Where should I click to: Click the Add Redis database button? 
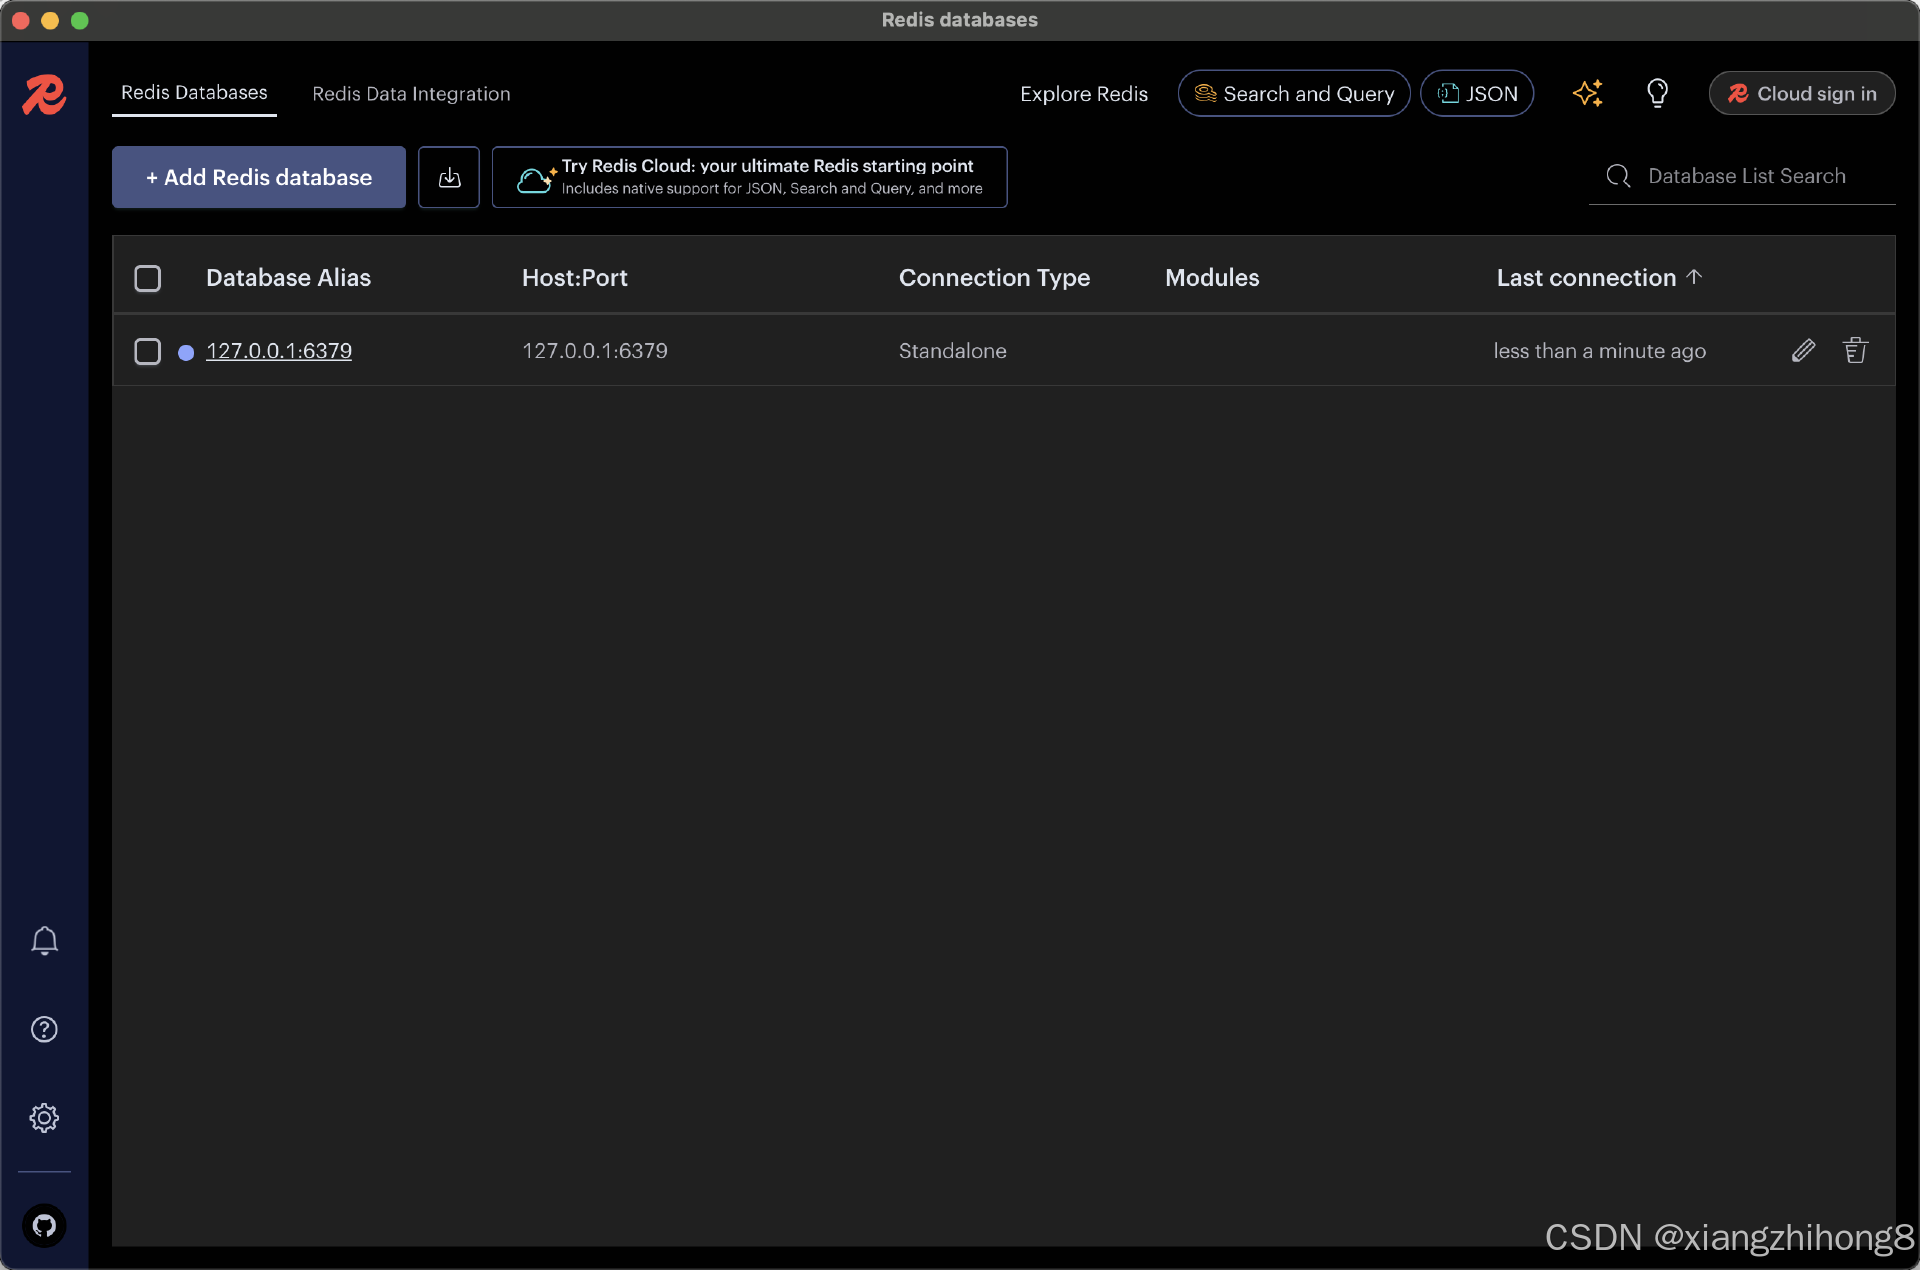coord(258,177)
